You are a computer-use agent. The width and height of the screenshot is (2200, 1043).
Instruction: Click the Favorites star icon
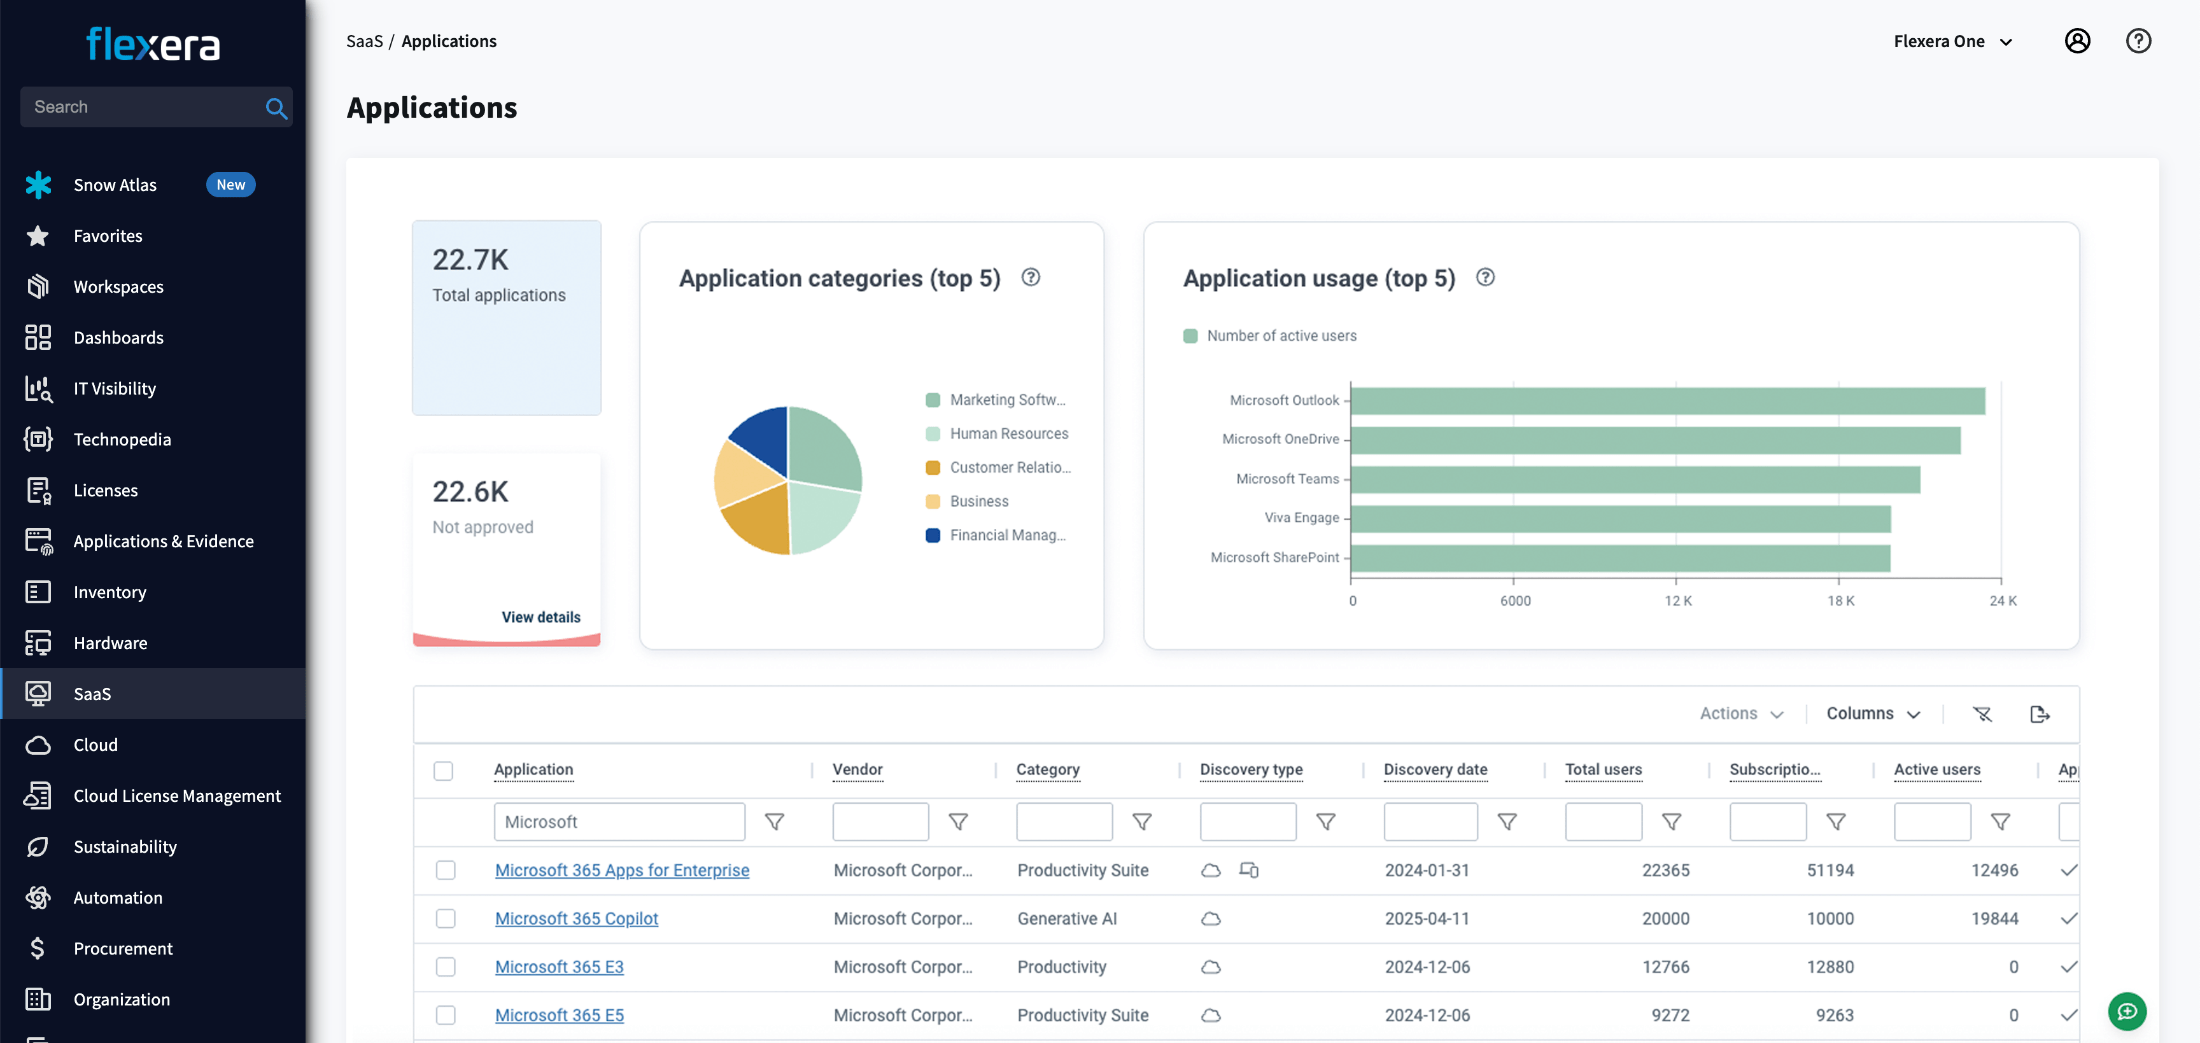click(38, 236)
